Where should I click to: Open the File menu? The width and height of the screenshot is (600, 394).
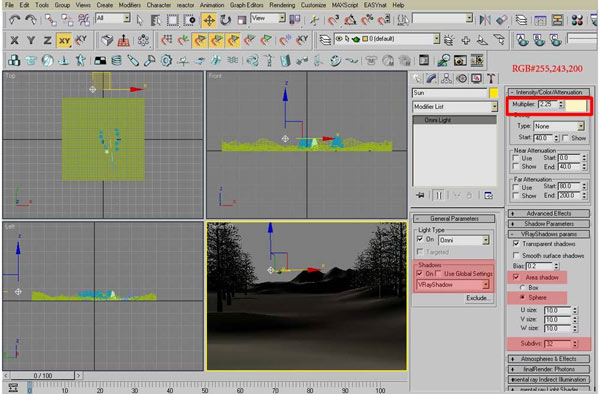tap(9, 5)
